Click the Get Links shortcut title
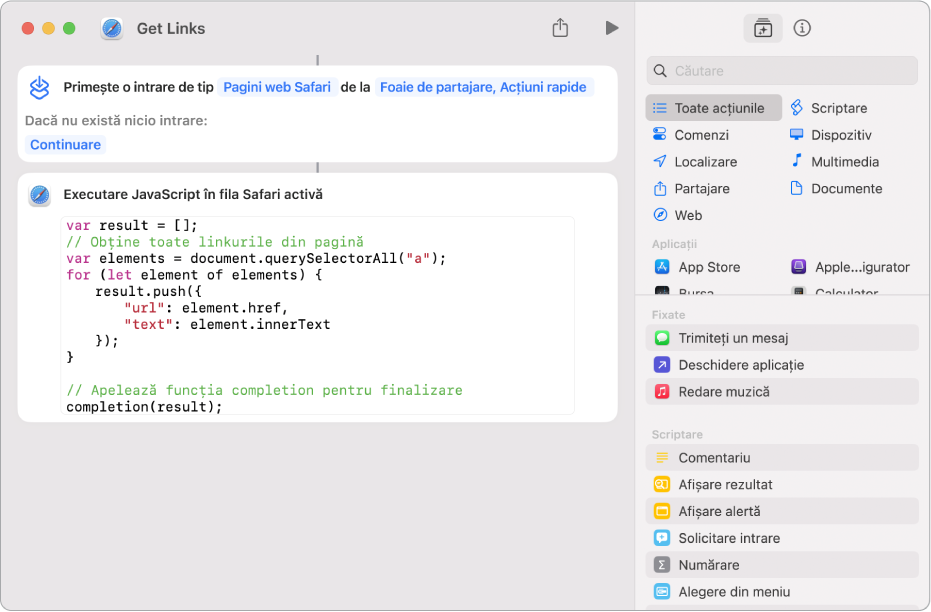The height and width of the screenshot is (612, 931). 171,28
